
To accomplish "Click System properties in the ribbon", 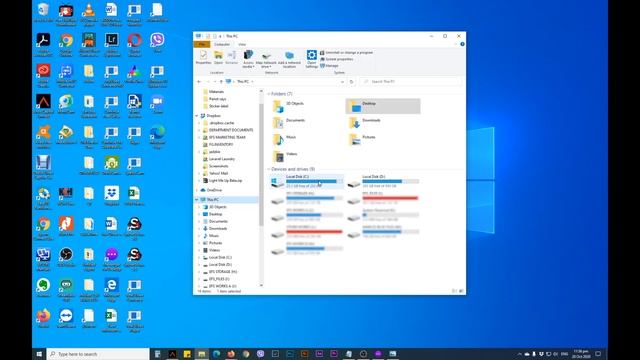I will 336,59.
